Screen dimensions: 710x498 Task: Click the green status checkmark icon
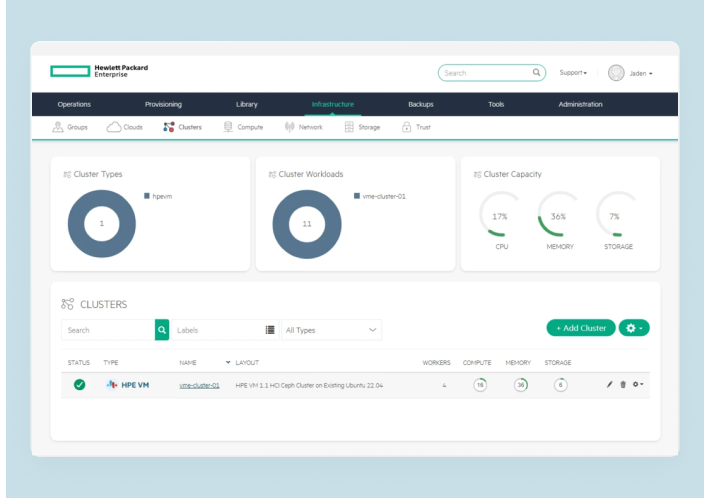(x=79, y=385)
